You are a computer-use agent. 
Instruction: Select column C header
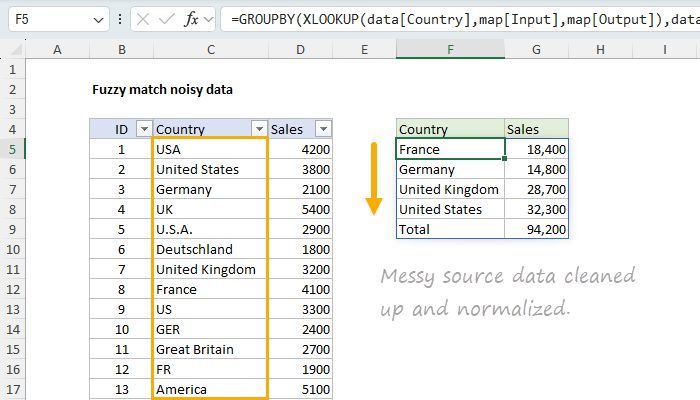211,50
